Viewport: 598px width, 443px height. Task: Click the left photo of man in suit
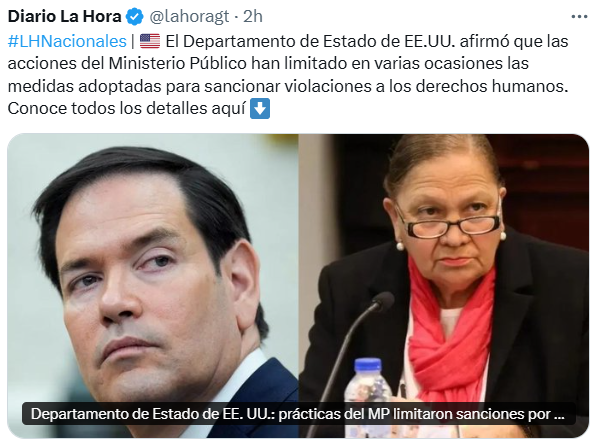[153, 286]
